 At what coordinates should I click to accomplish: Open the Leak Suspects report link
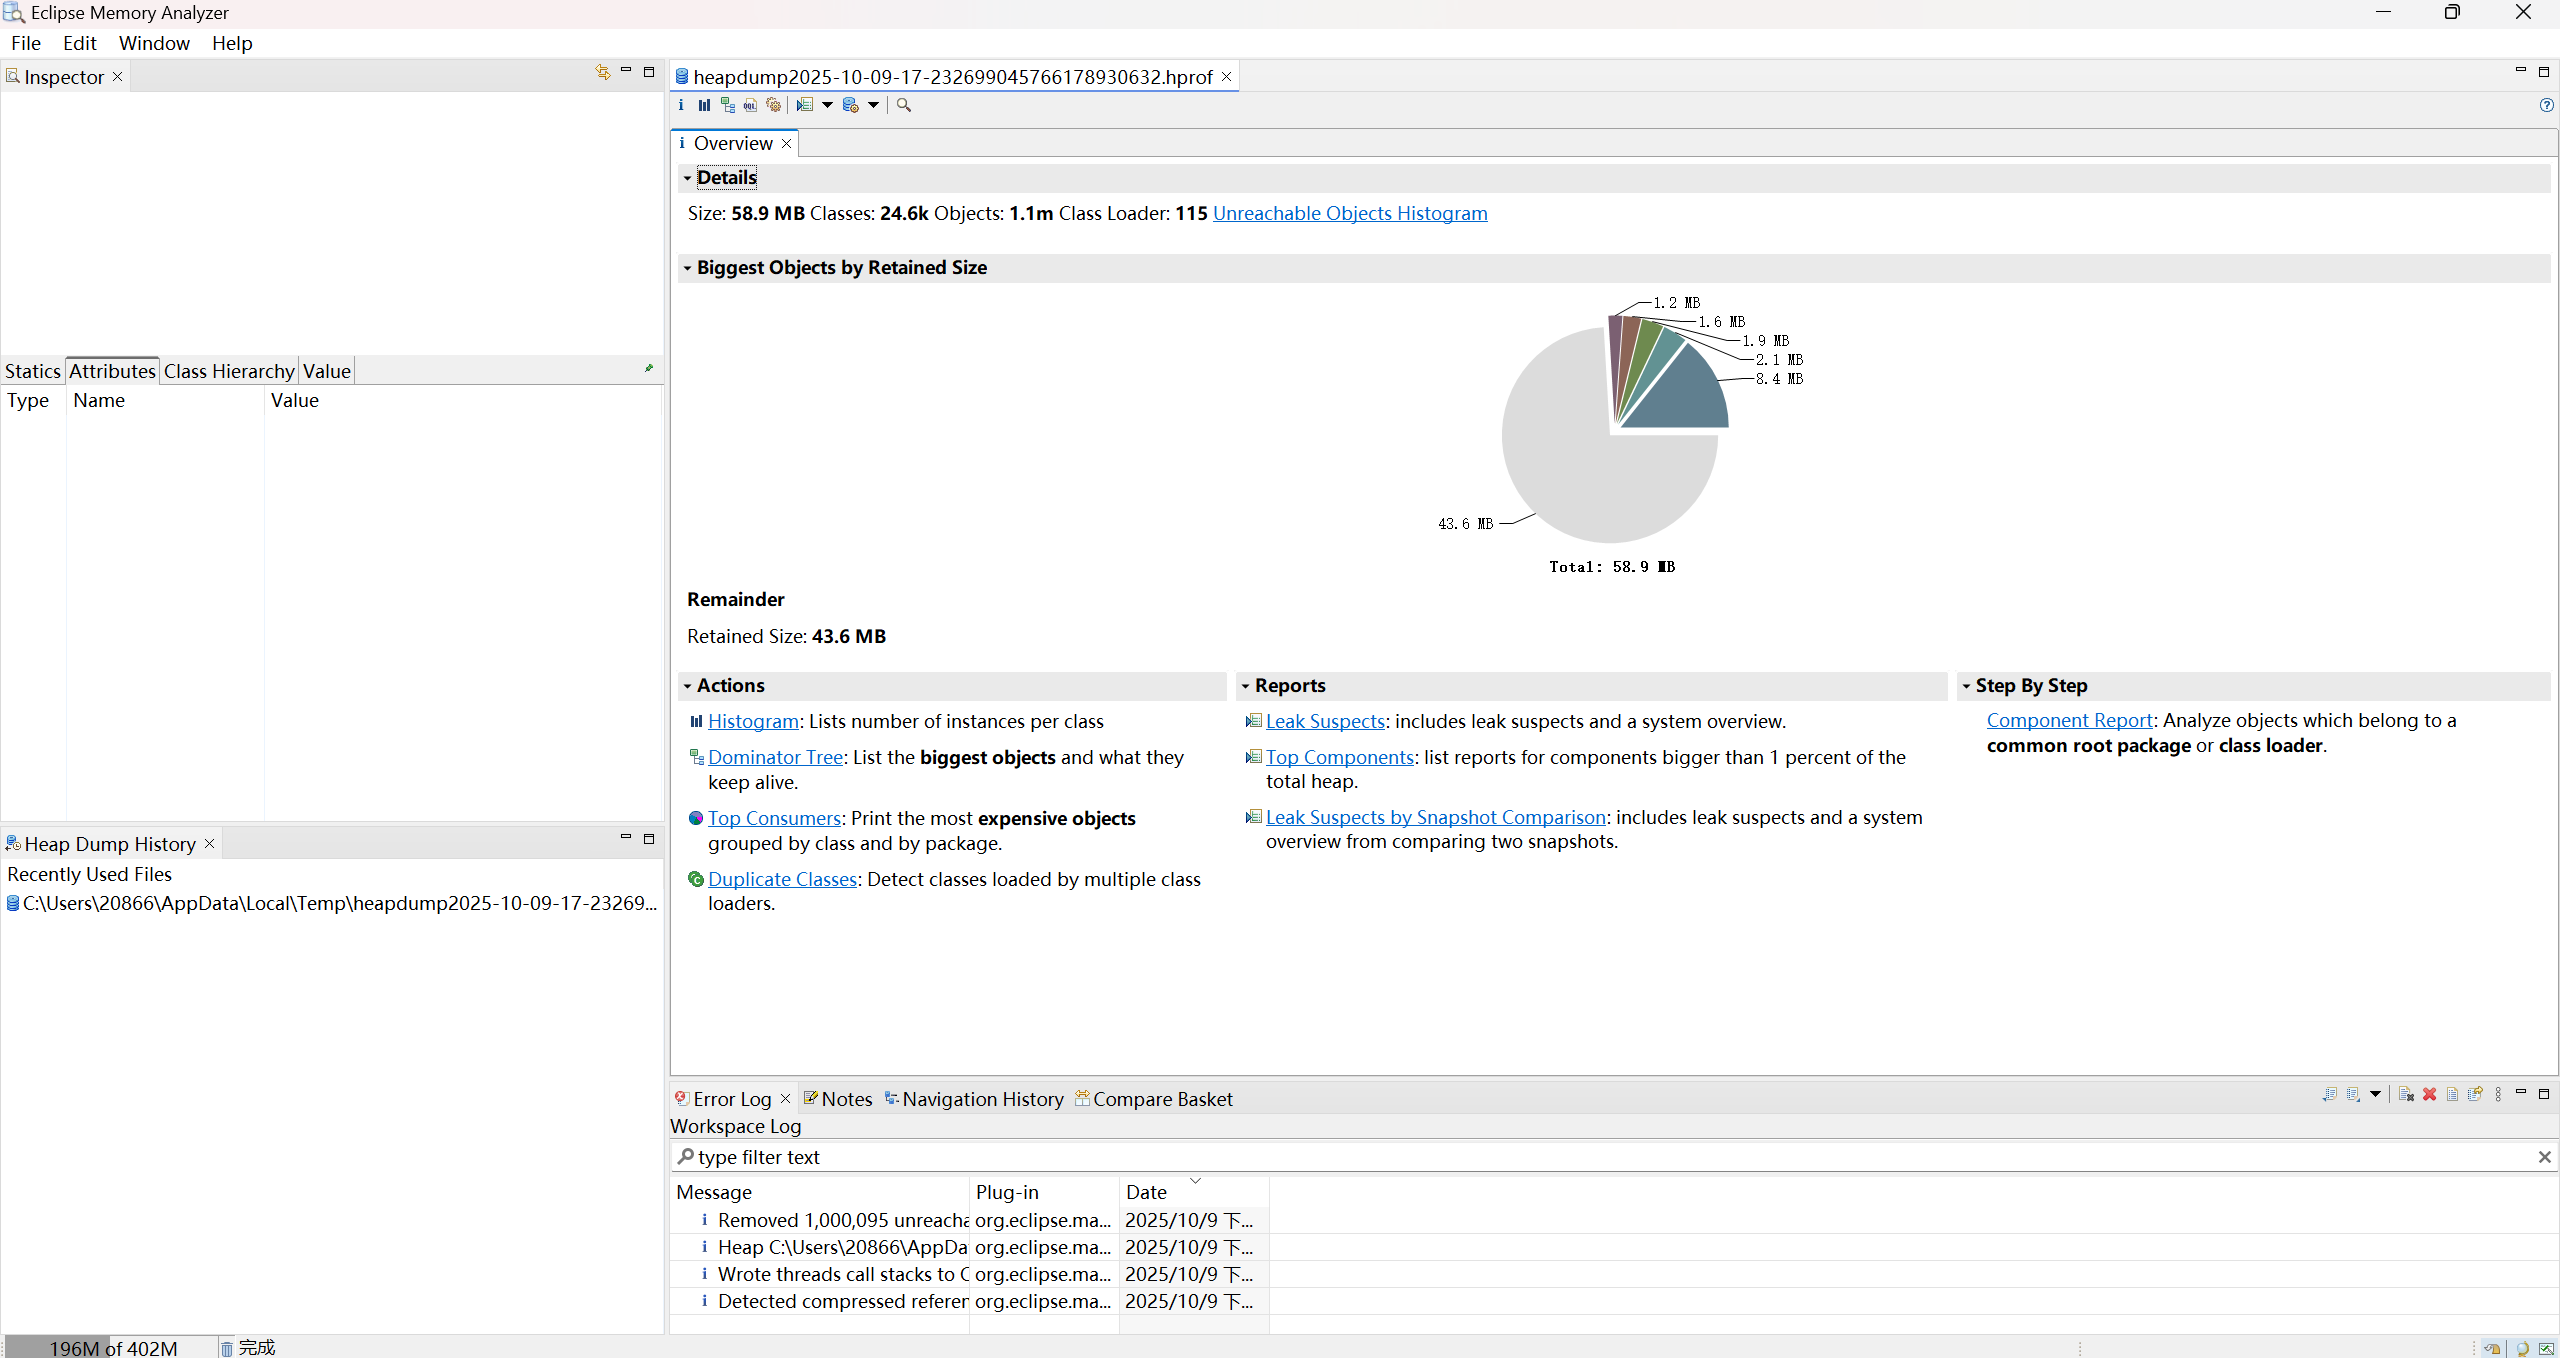[x=1324, y=721]
